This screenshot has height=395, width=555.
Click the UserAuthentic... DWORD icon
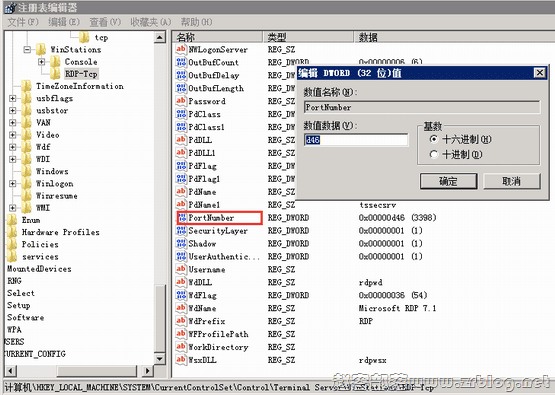pyautogui.click(x=181, y=256)
